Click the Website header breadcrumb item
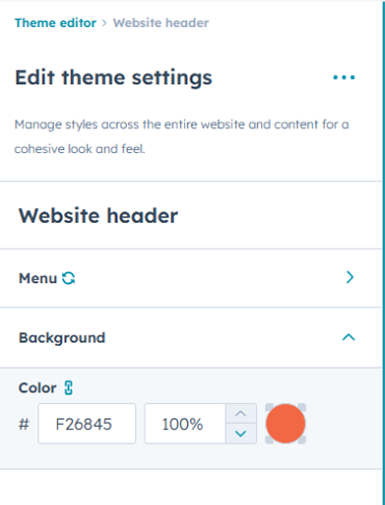 [x=161, y=23]
